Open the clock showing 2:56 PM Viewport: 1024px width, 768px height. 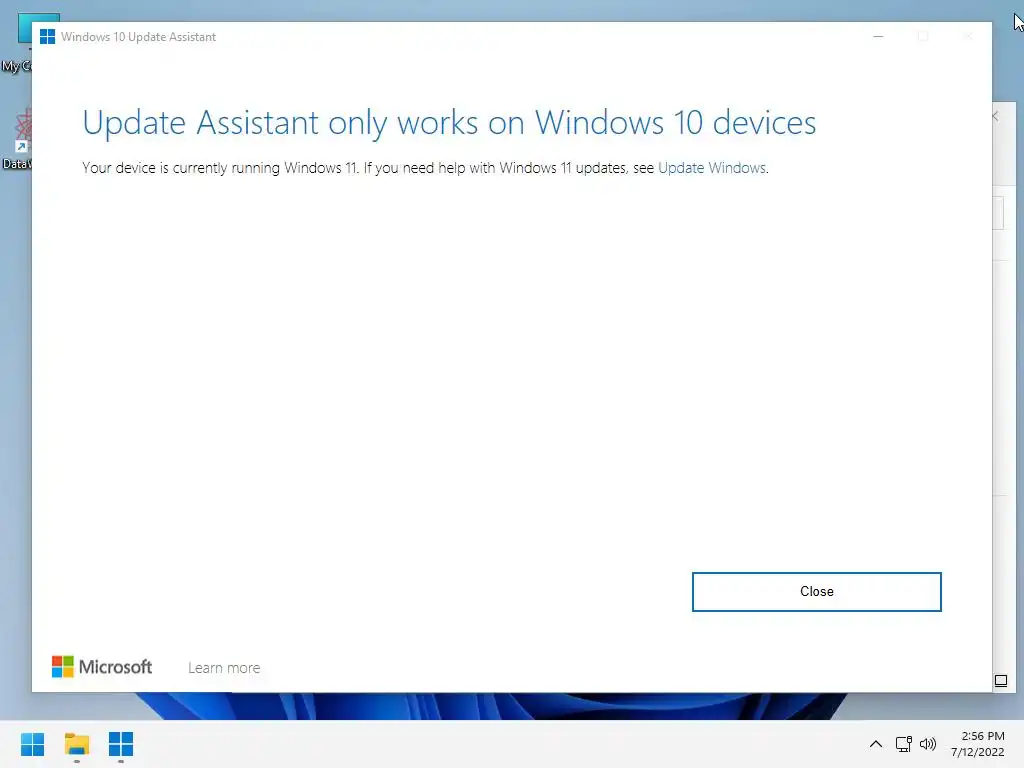coord(978,744)
